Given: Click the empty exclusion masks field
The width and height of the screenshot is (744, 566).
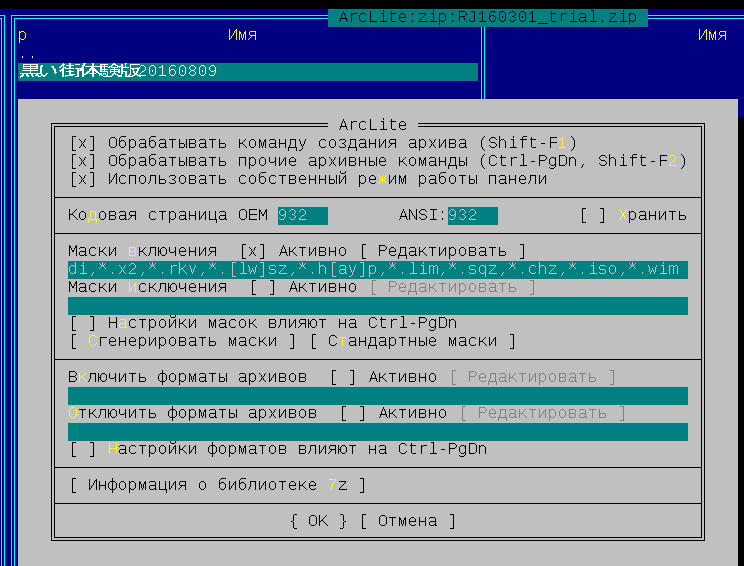Looking at the screenshot, I should (377, 305).
